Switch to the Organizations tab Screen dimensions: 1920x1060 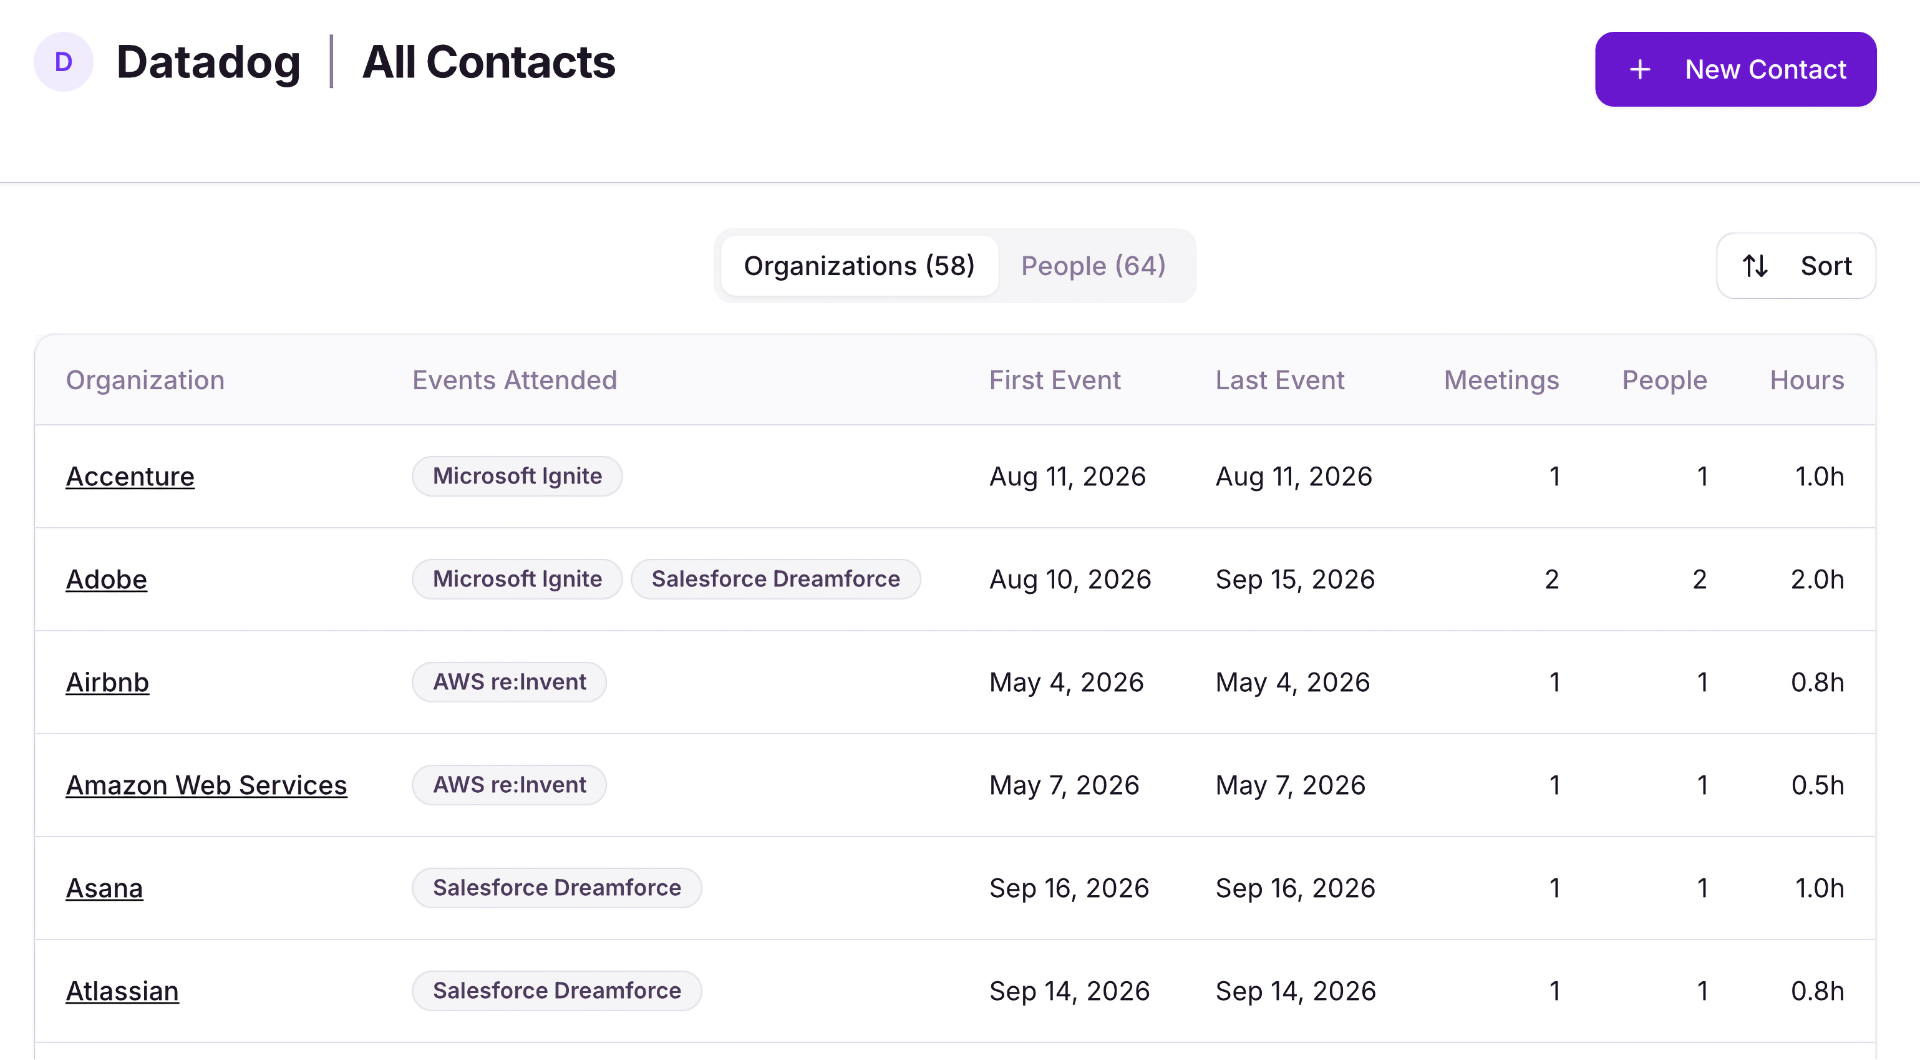coord(858,266)
